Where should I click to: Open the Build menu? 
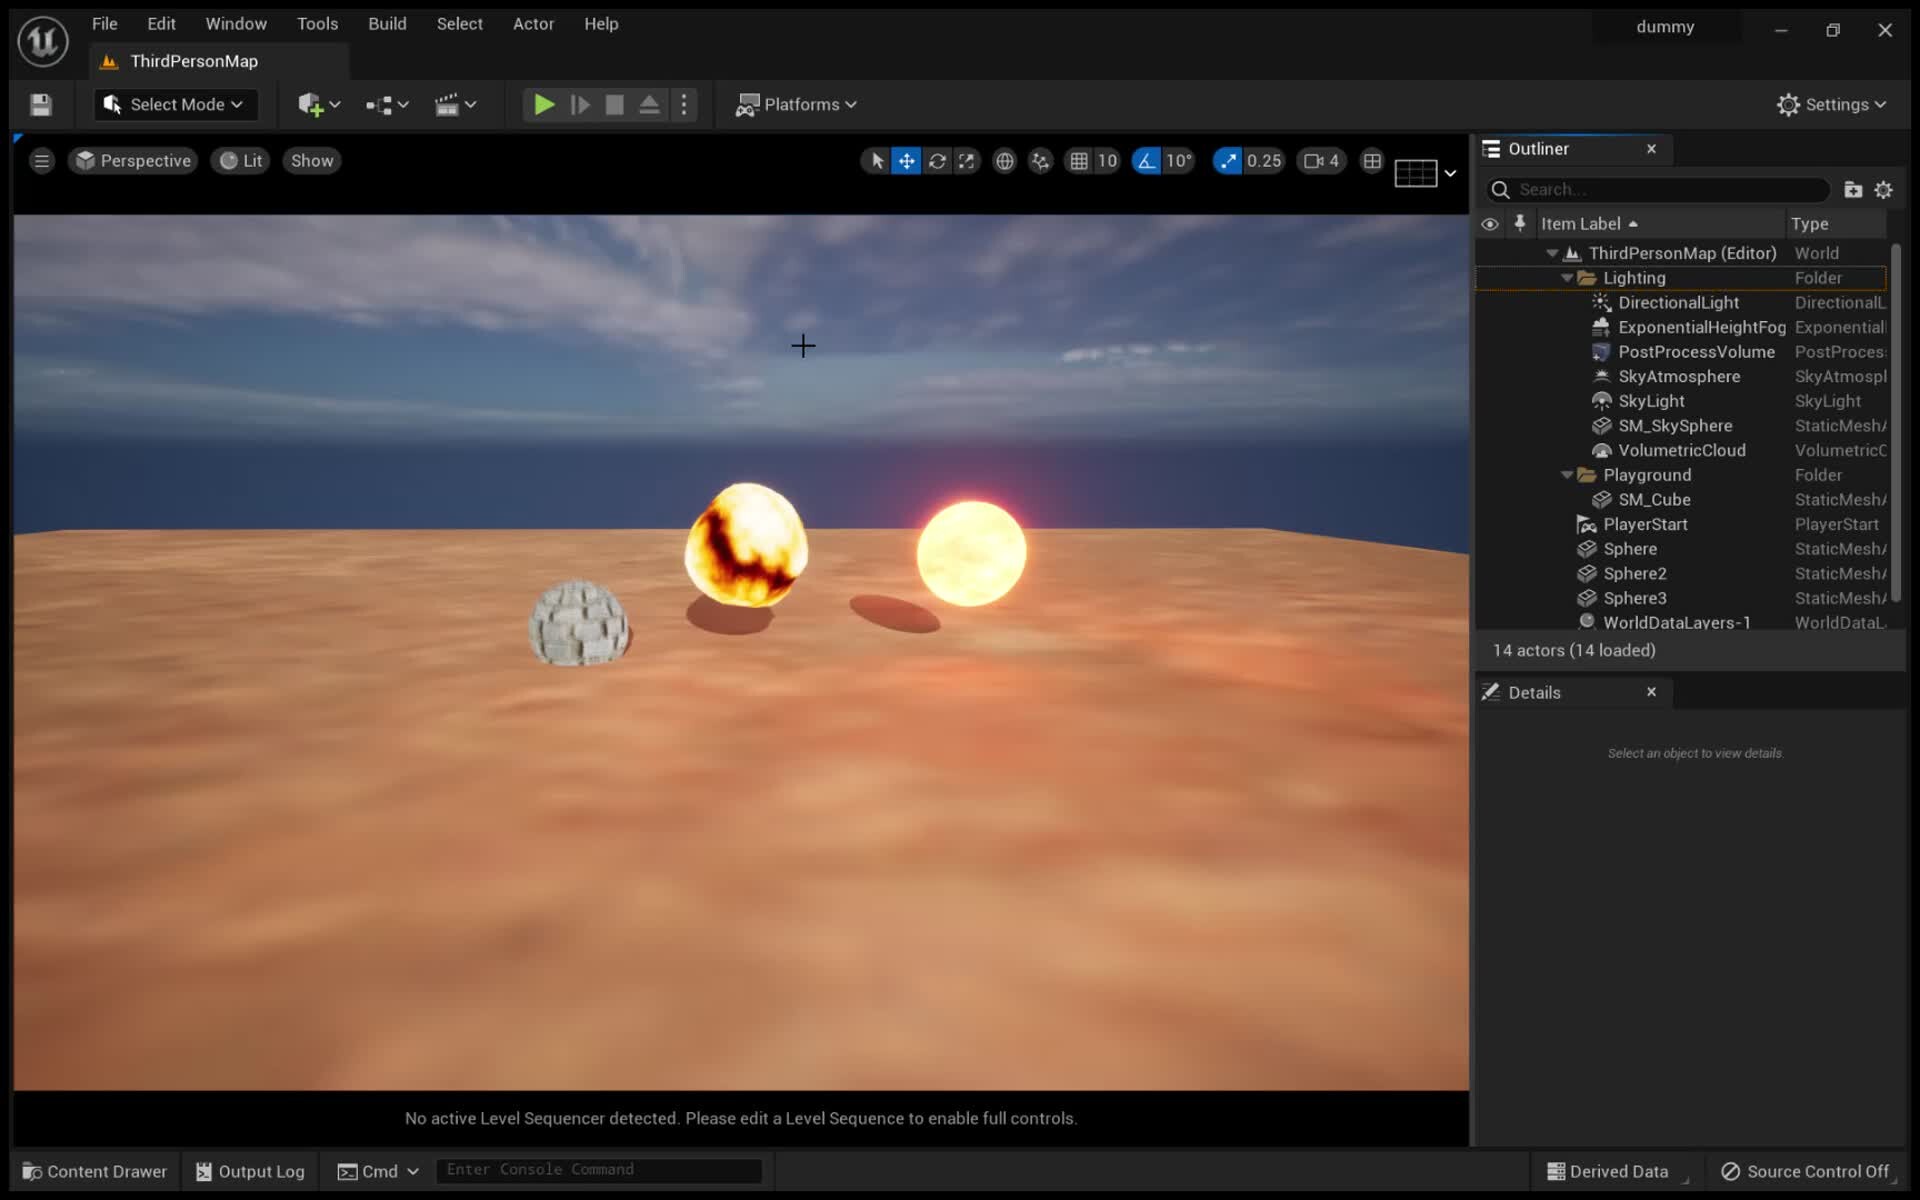pyautogui.click(x=387, y=23)
